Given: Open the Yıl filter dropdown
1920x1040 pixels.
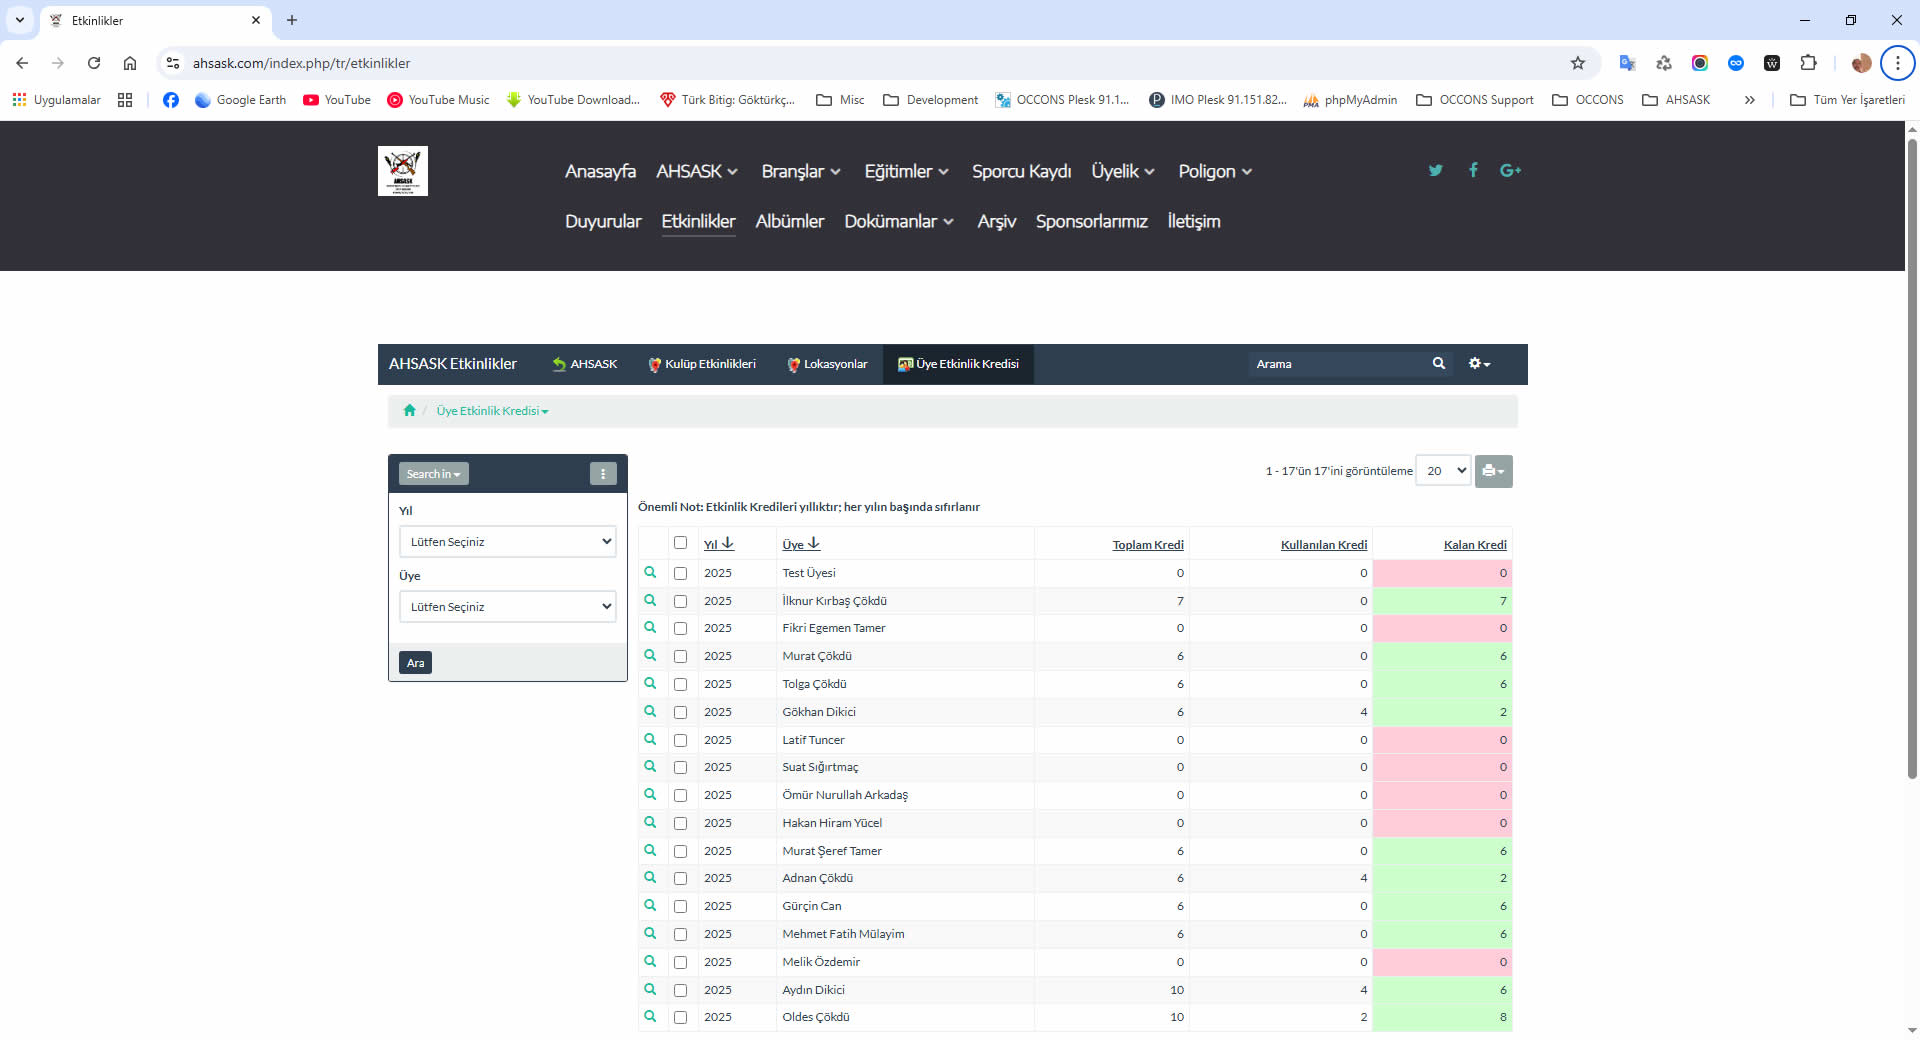Looking at the screenshot, I should point(507,542).
